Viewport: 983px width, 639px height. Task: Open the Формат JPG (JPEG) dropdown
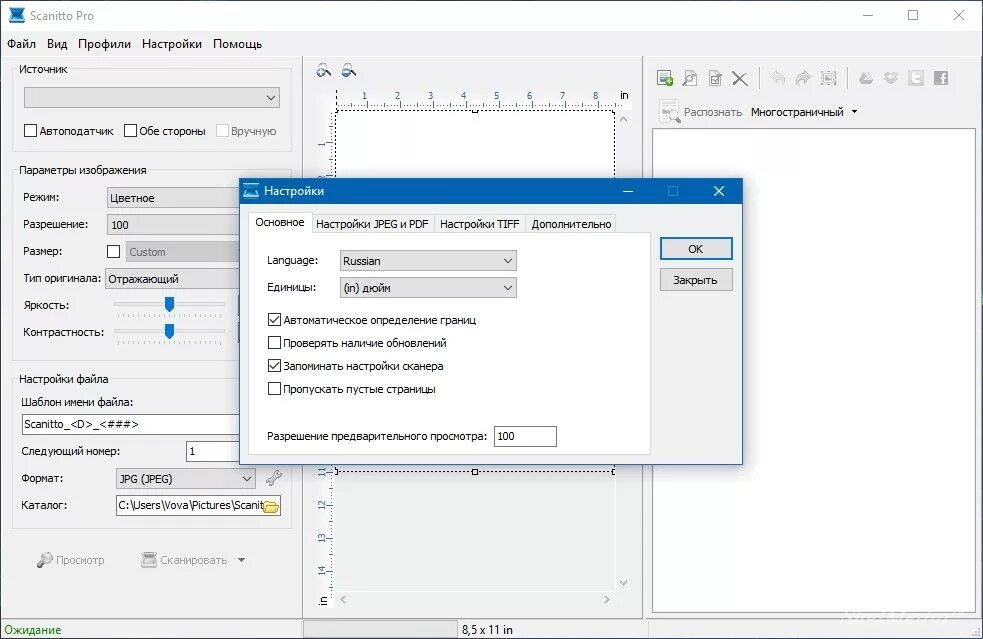click(186, 478)
